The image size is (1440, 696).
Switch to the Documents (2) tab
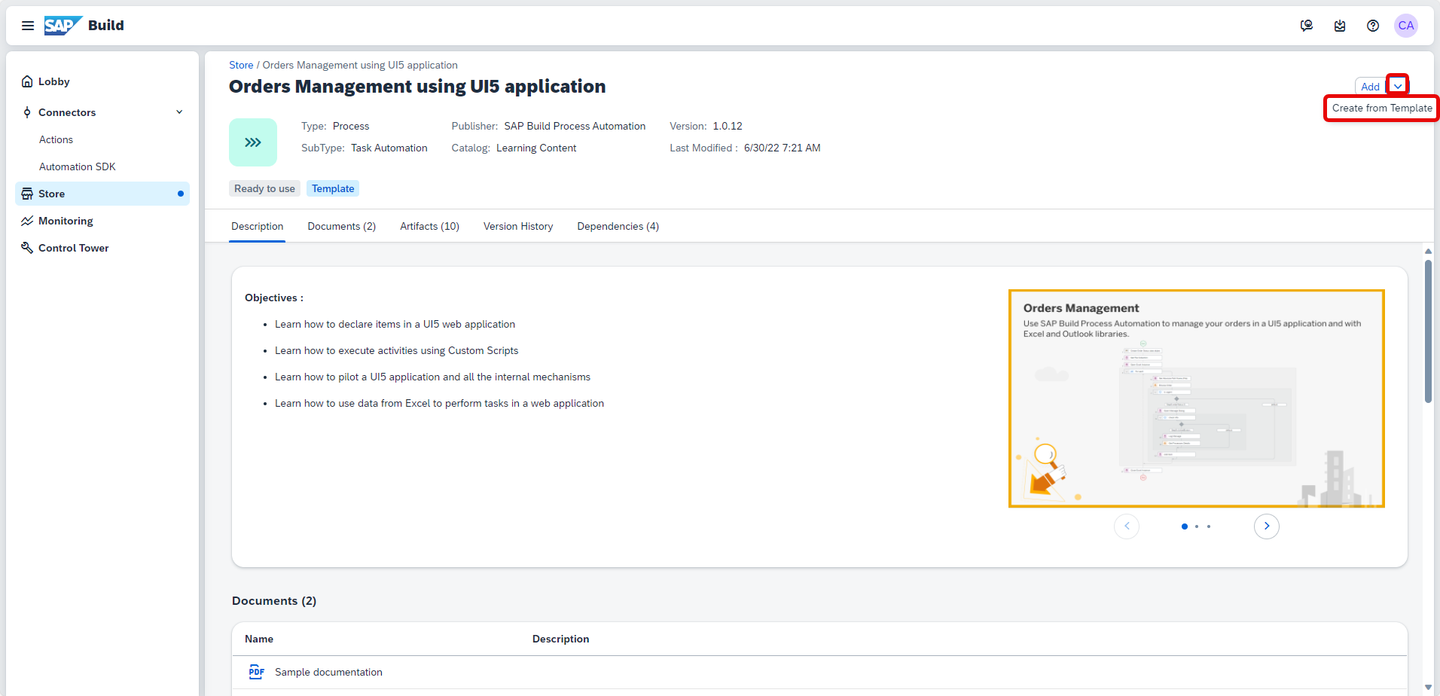pos(341,226)
